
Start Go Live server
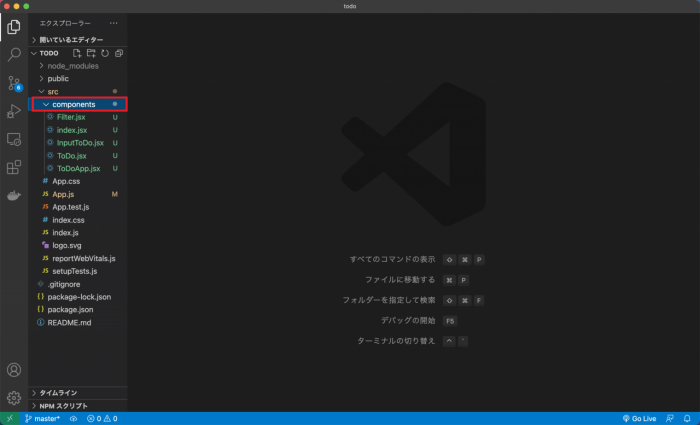click(x=639, y=418)
